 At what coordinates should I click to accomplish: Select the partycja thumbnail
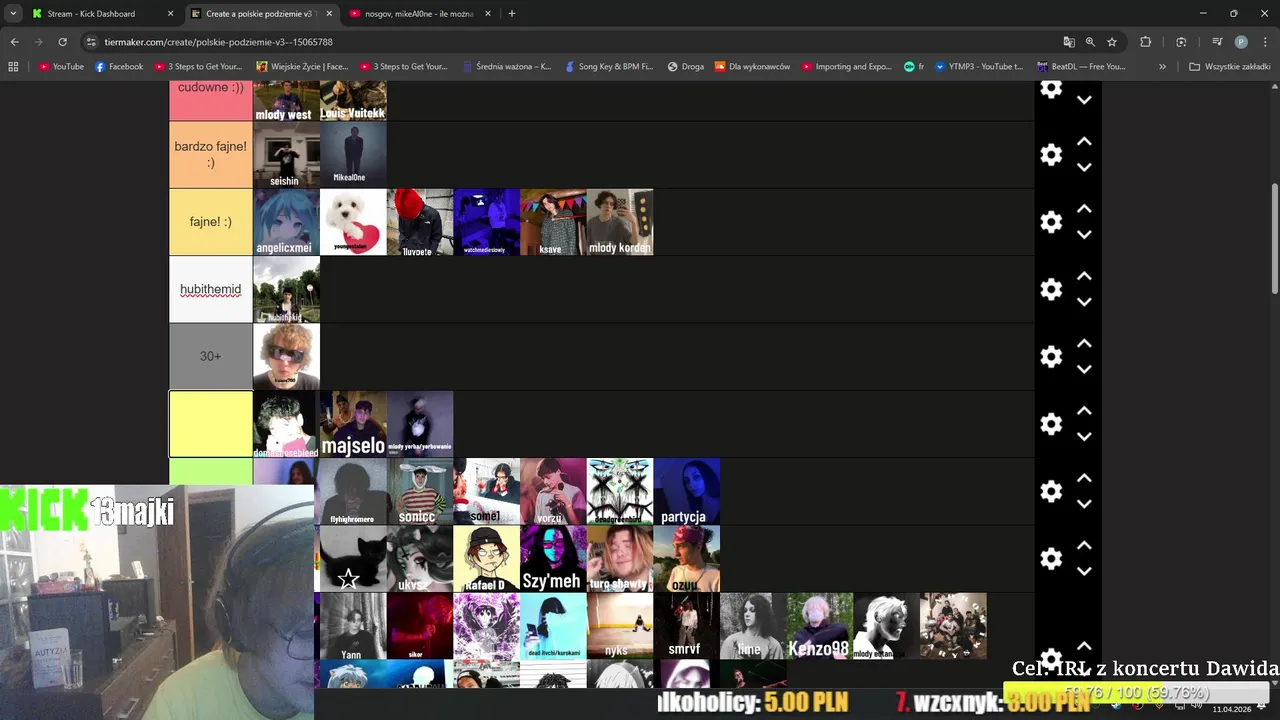[x=687, y=491]
